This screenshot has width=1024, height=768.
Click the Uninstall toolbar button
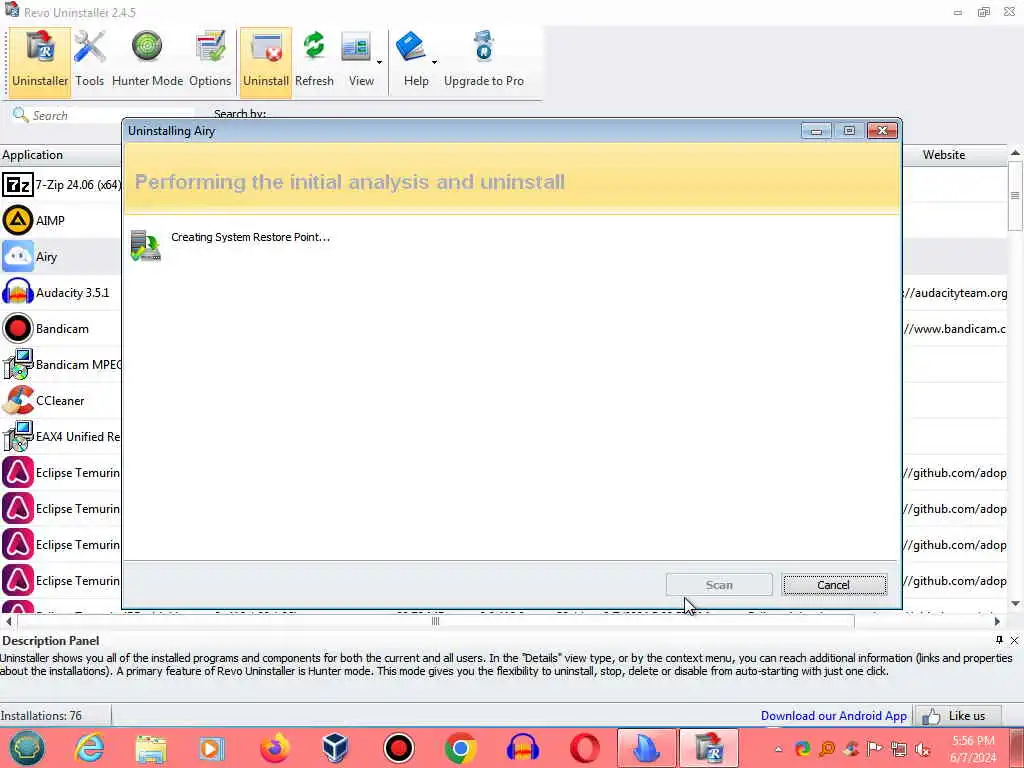point(266,60)
